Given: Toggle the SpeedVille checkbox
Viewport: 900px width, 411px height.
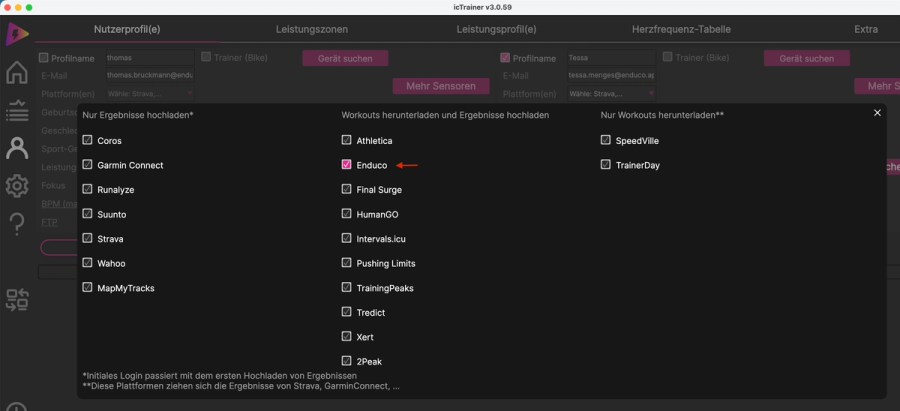Looking at the screenshot, I should pyautogui.click(x=606, y=140).
